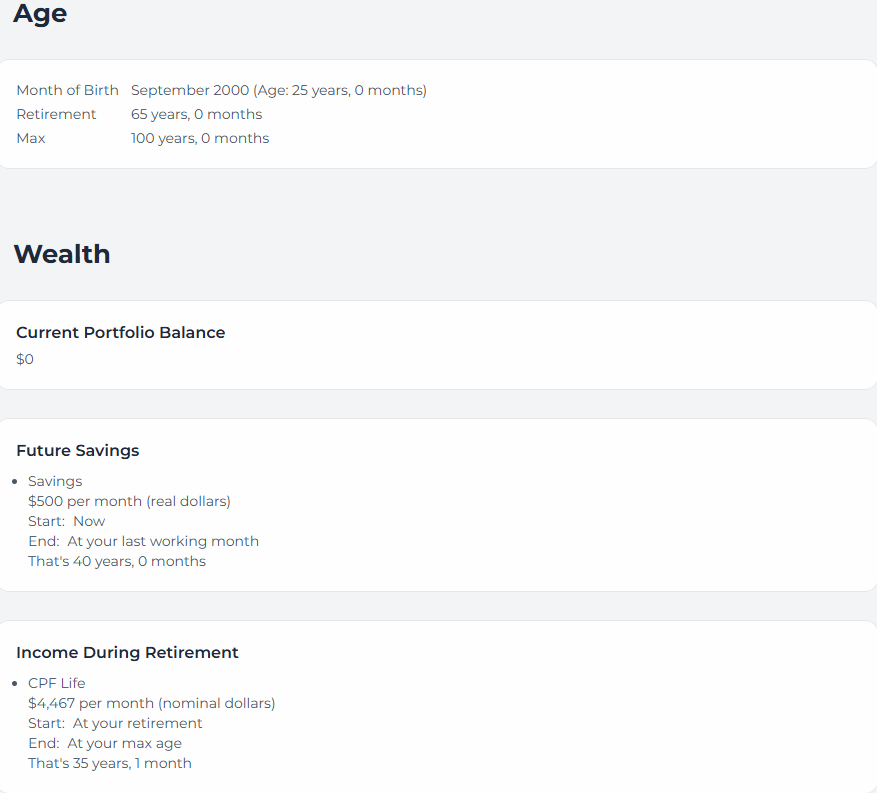Open the Current Portfolio Balance card title
This screenshot has height=793, width=877.
pos(121,332)
